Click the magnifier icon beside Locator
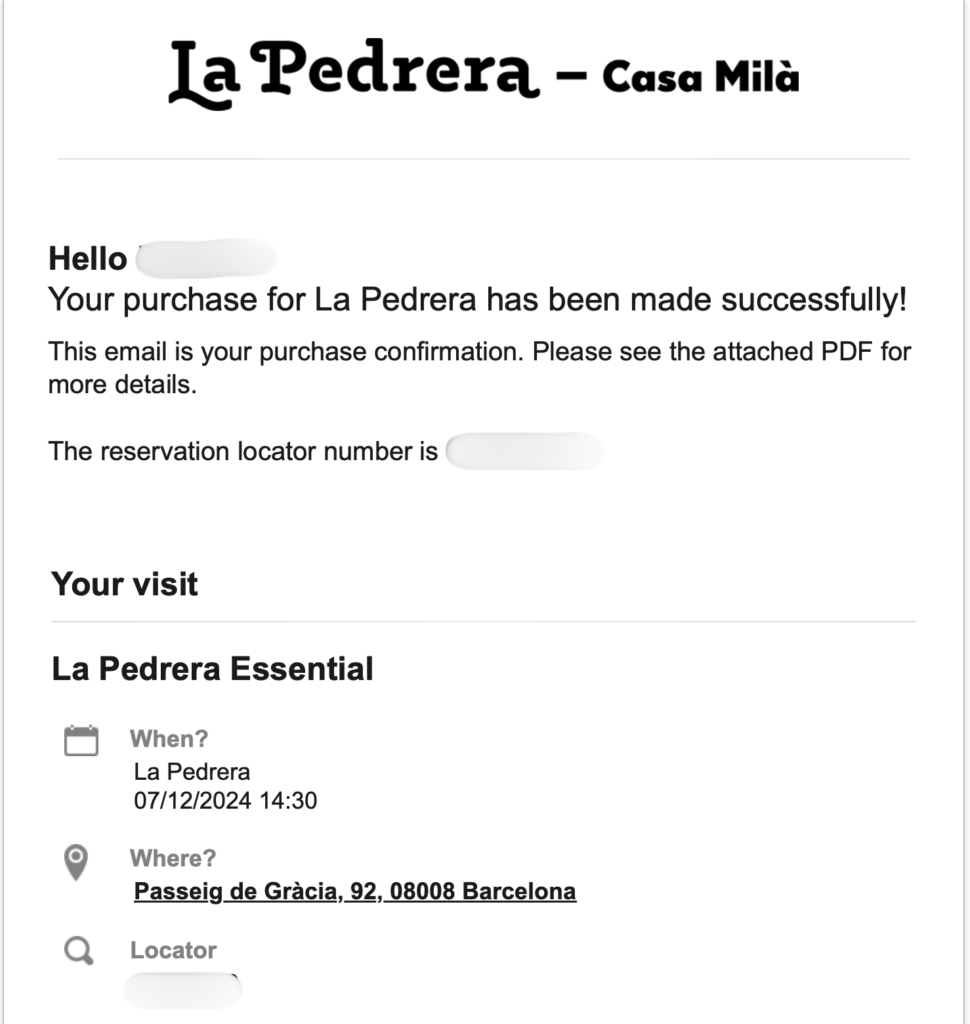This screenshot has height=1024, width=970. tap(78, 952)
